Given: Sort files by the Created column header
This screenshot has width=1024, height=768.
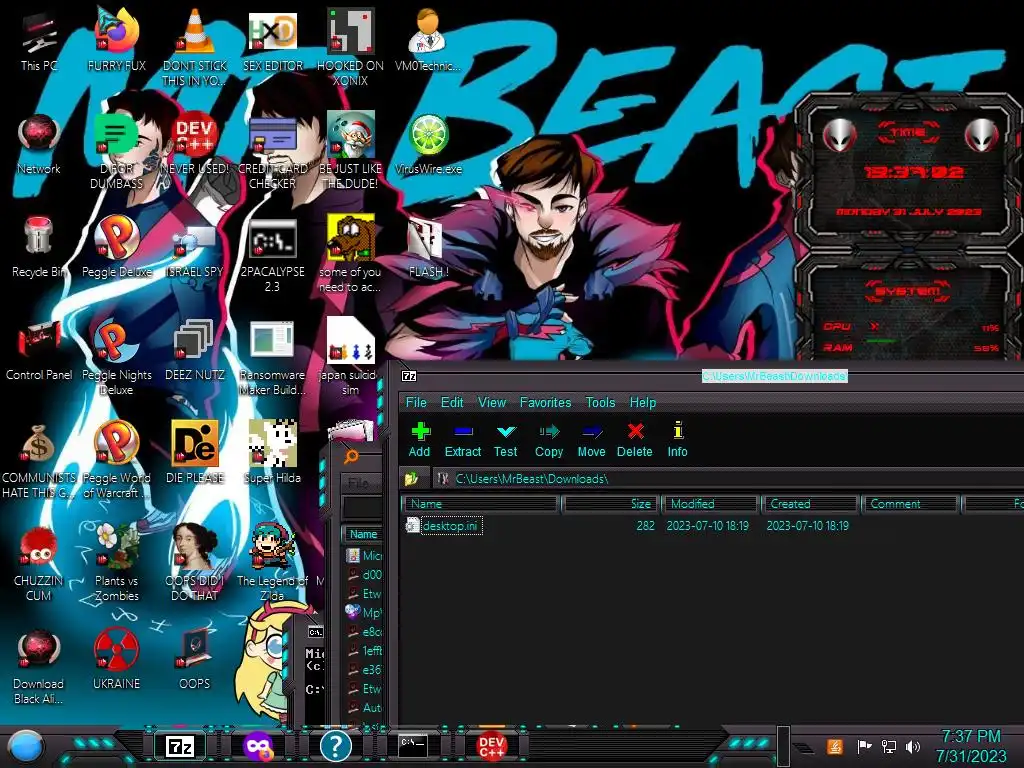Looking at the screenshot, I should coord(810,504).
